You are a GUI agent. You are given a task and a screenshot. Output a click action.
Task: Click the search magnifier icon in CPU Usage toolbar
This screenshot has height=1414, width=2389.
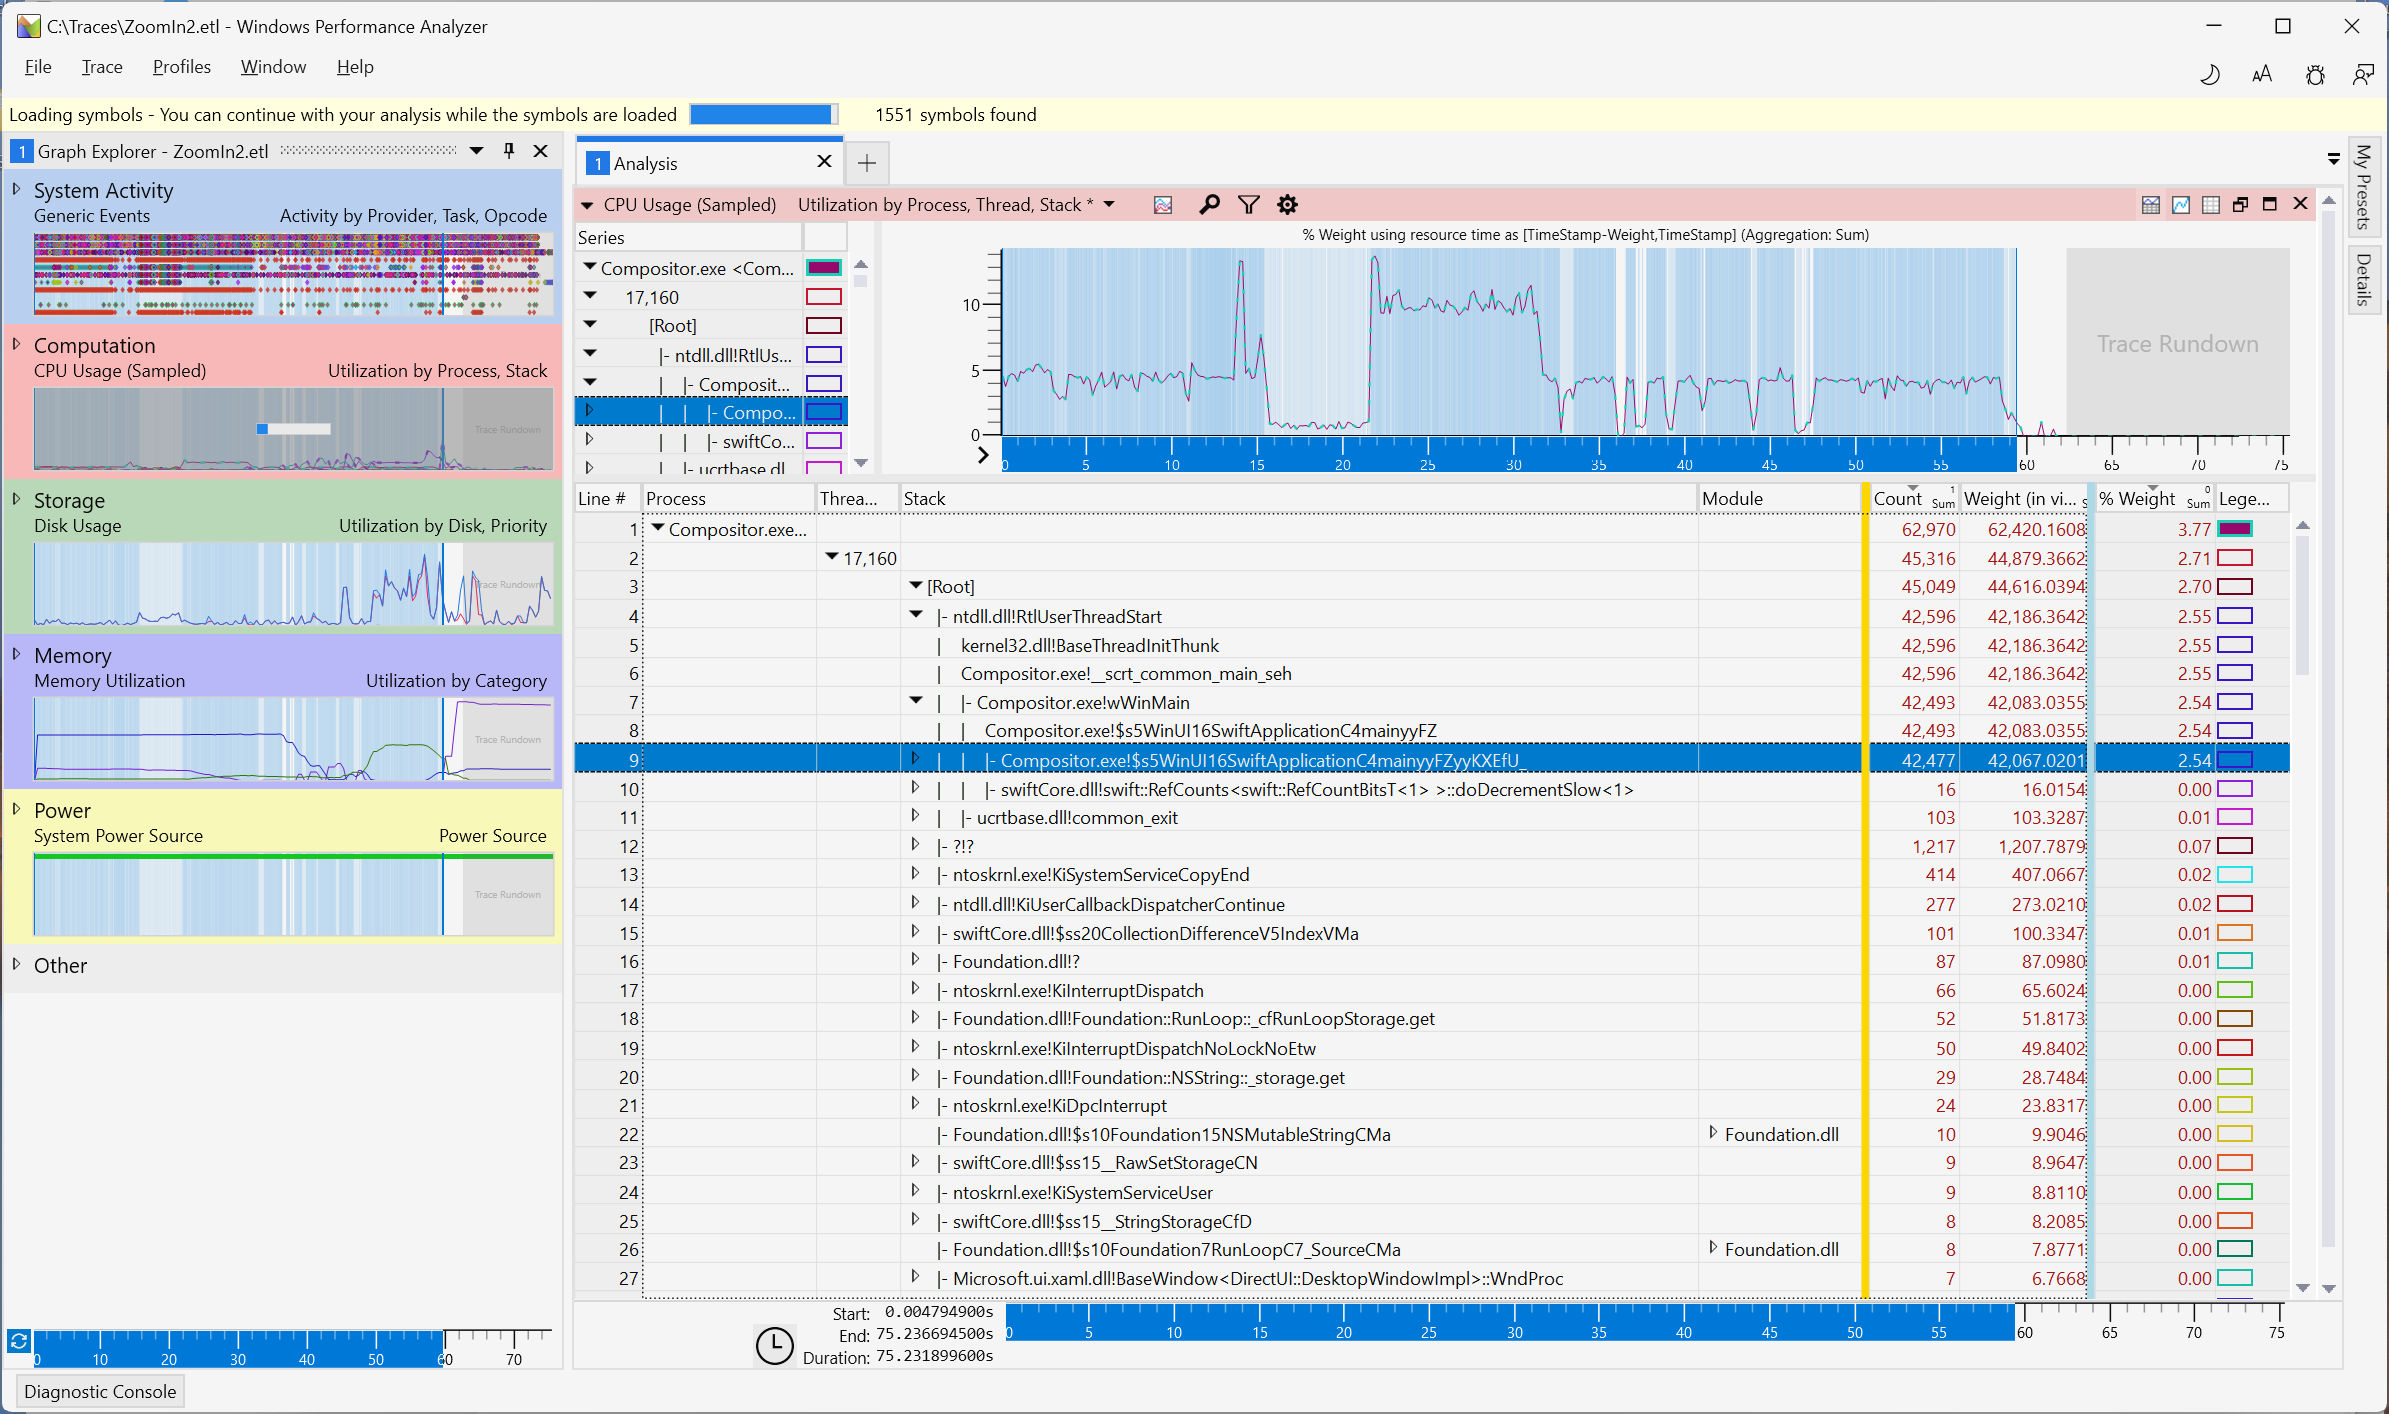1209,205
